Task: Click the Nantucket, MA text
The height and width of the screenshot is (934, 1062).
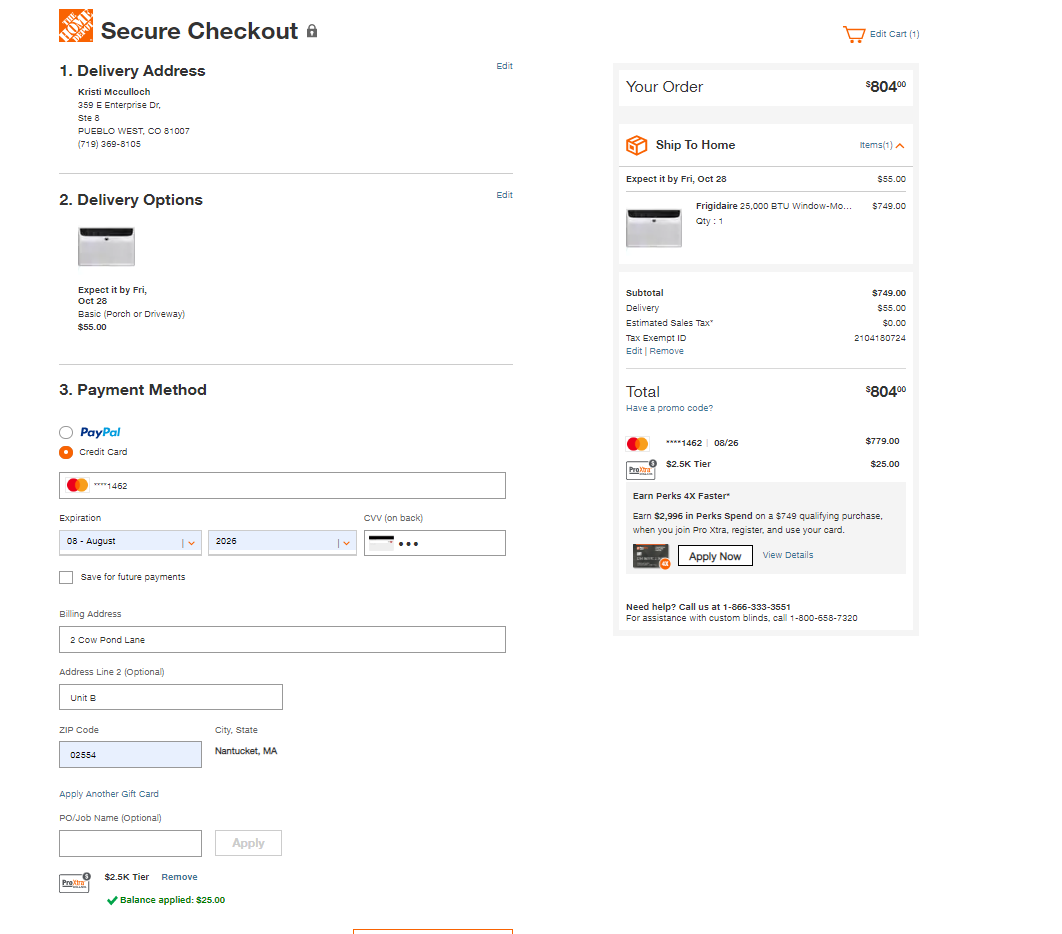Action: pos(246,751)
